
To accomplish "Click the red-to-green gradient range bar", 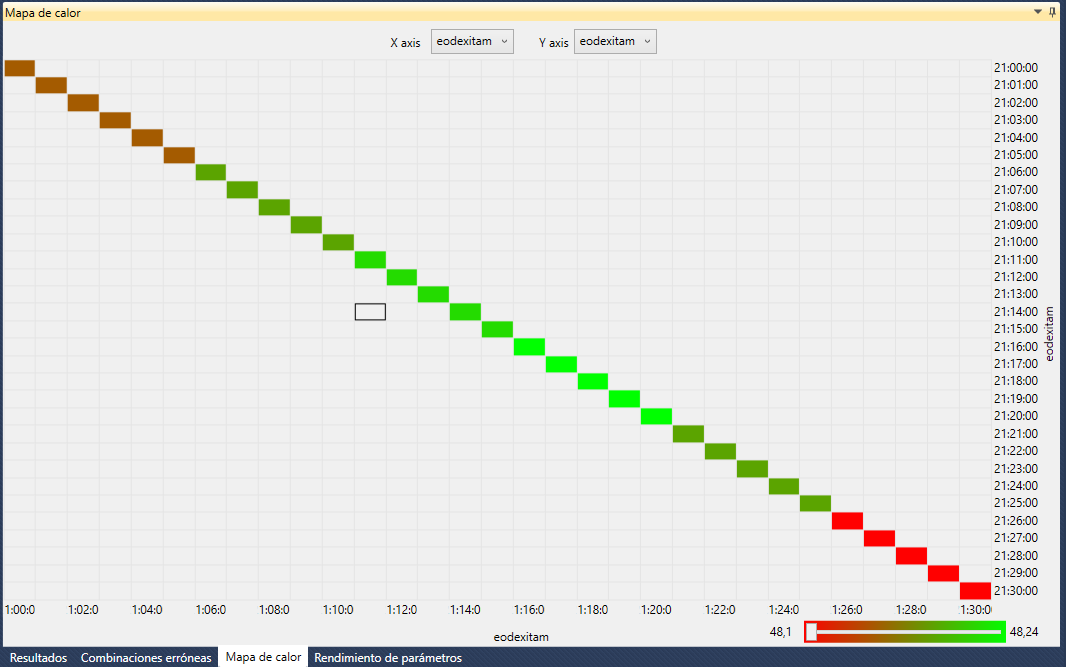I will 905,632.
